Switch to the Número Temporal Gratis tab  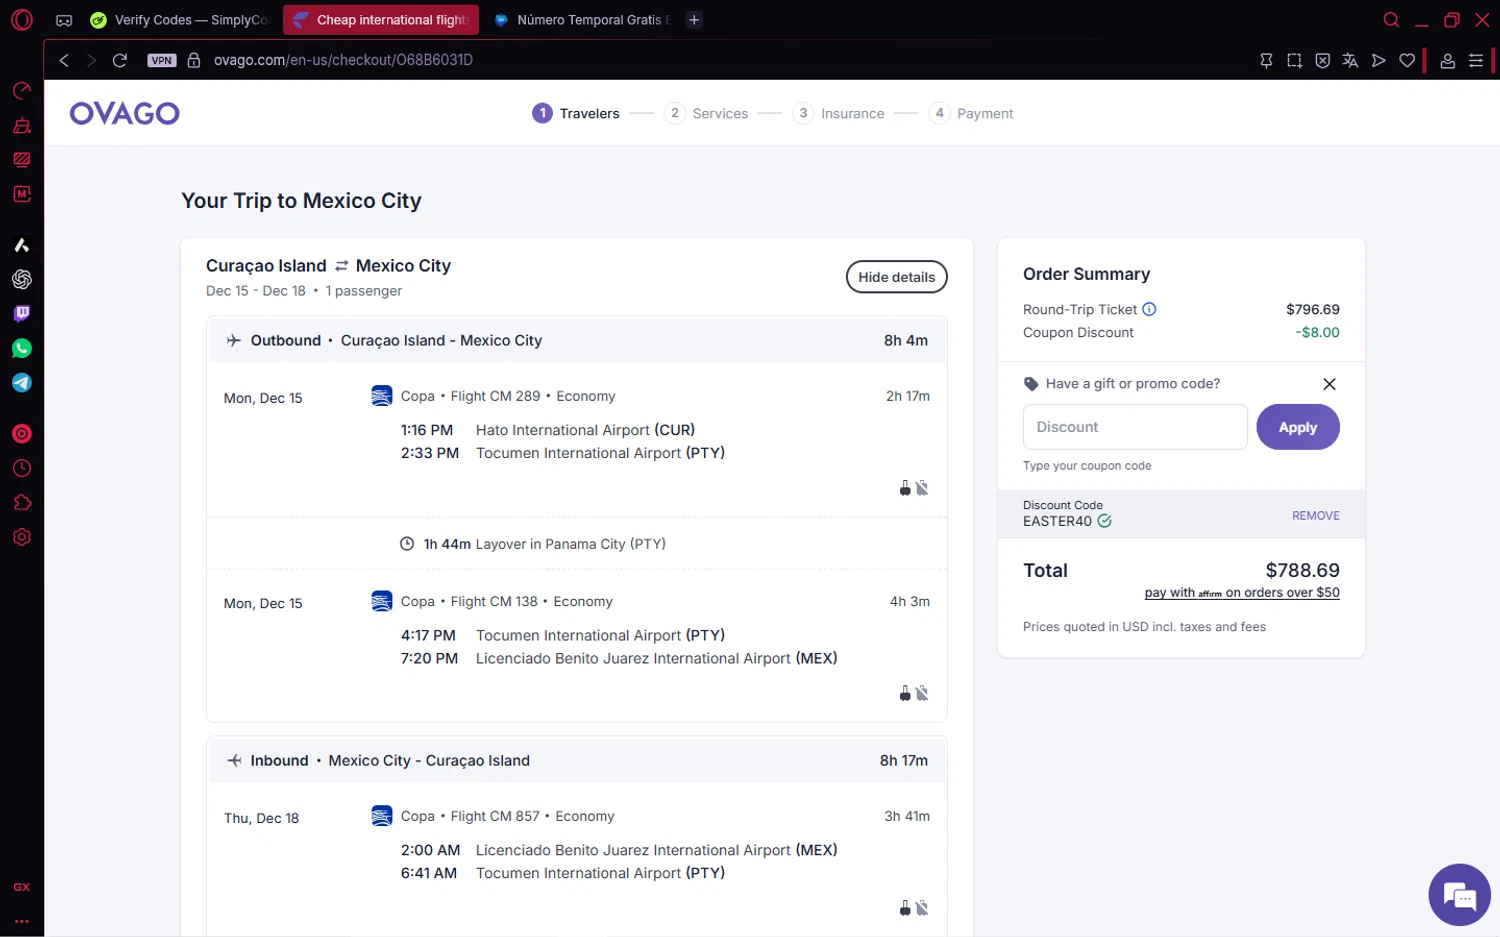583,20
